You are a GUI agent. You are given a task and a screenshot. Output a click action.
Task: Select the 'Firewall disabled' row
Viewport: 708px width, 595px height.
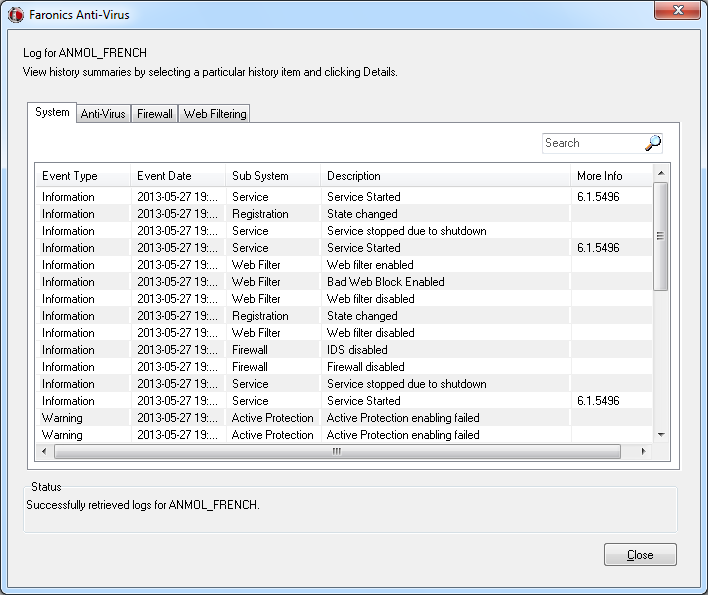(344, 367)
